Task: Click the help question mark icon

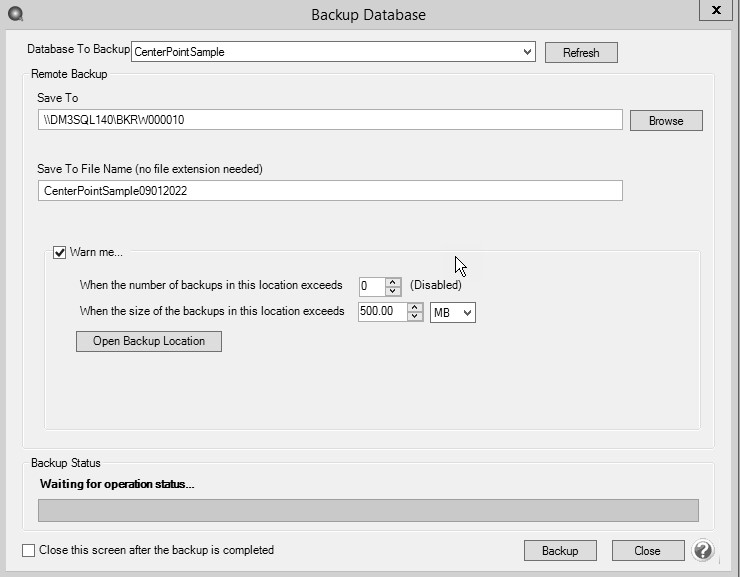Action: pos(703,550)
